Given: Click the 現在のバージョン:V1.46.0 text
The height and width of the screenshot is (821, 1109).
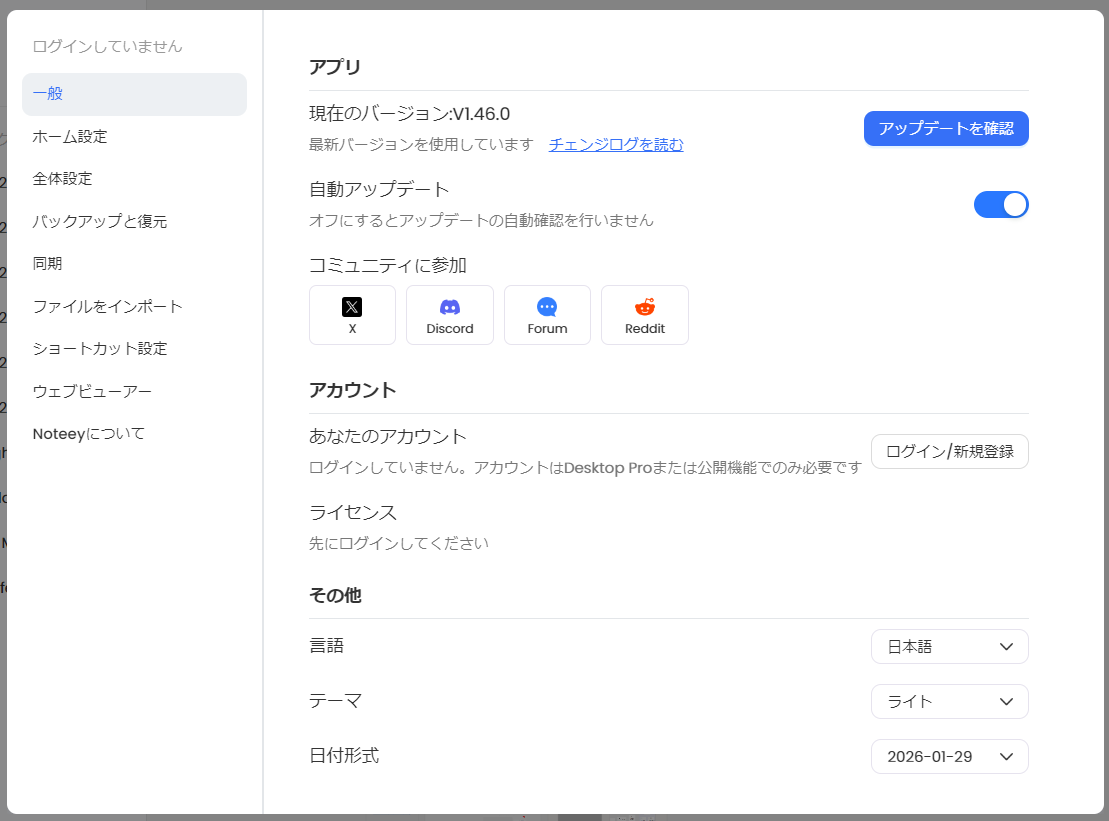Looking at the screenshot, I should coord(410,114).
